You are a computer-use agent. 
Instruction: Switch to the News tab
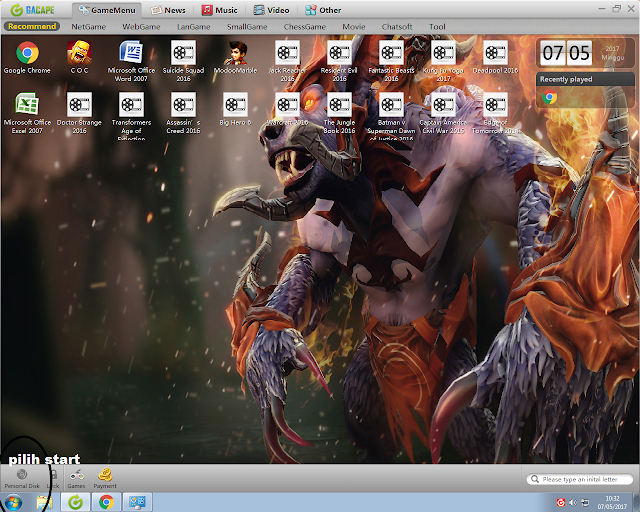point(168,10)
